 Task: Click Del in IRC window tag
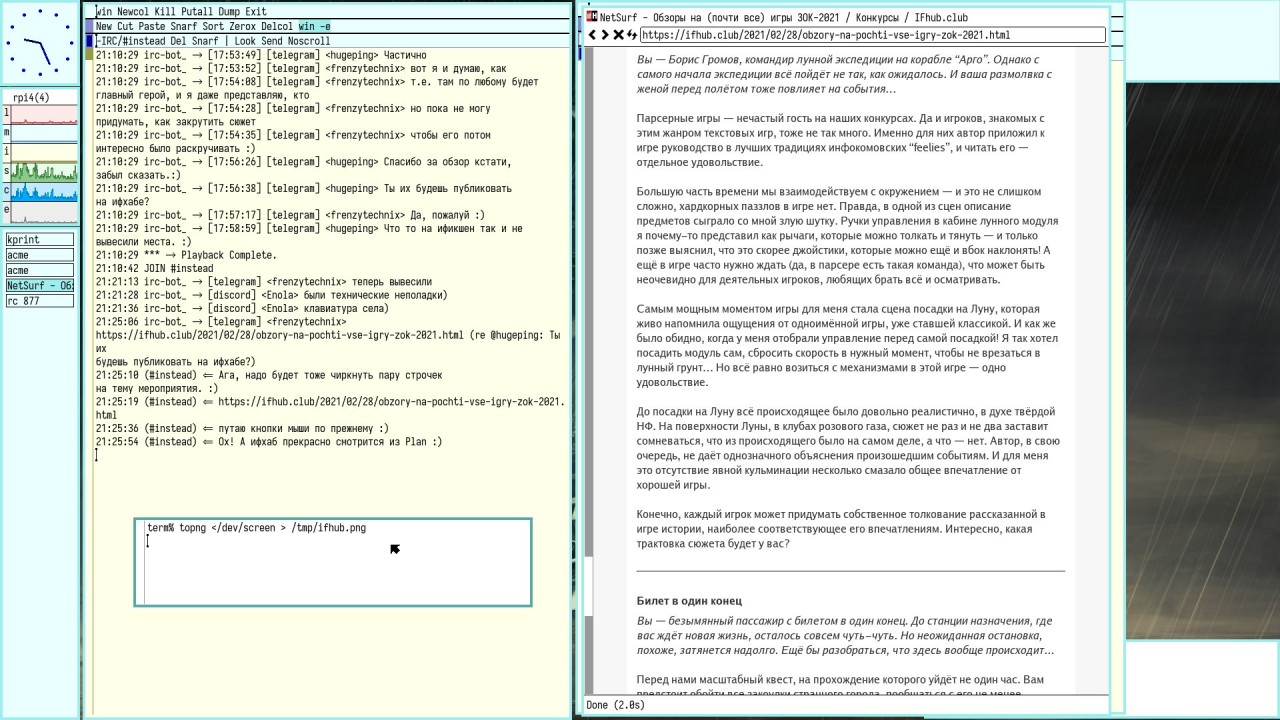[x=179, y=41]
